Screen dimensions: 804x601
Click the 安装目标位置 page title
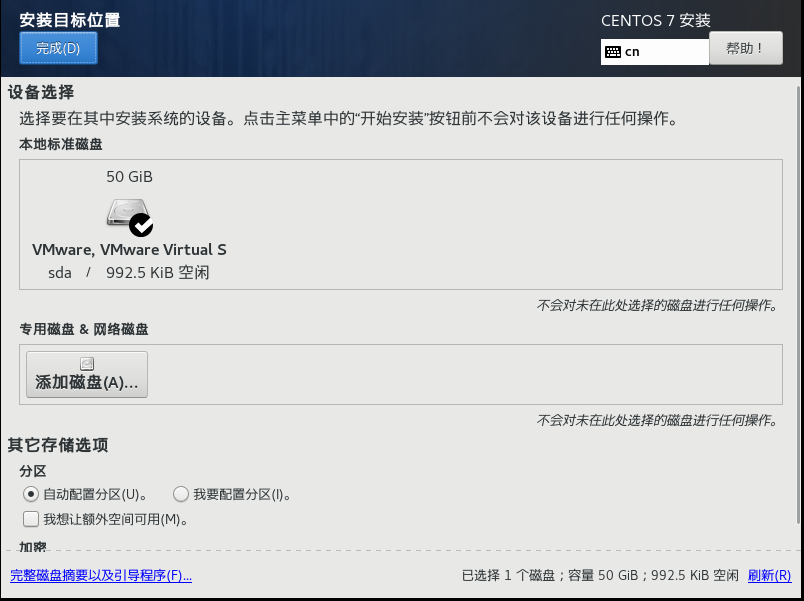pos(70,20)
